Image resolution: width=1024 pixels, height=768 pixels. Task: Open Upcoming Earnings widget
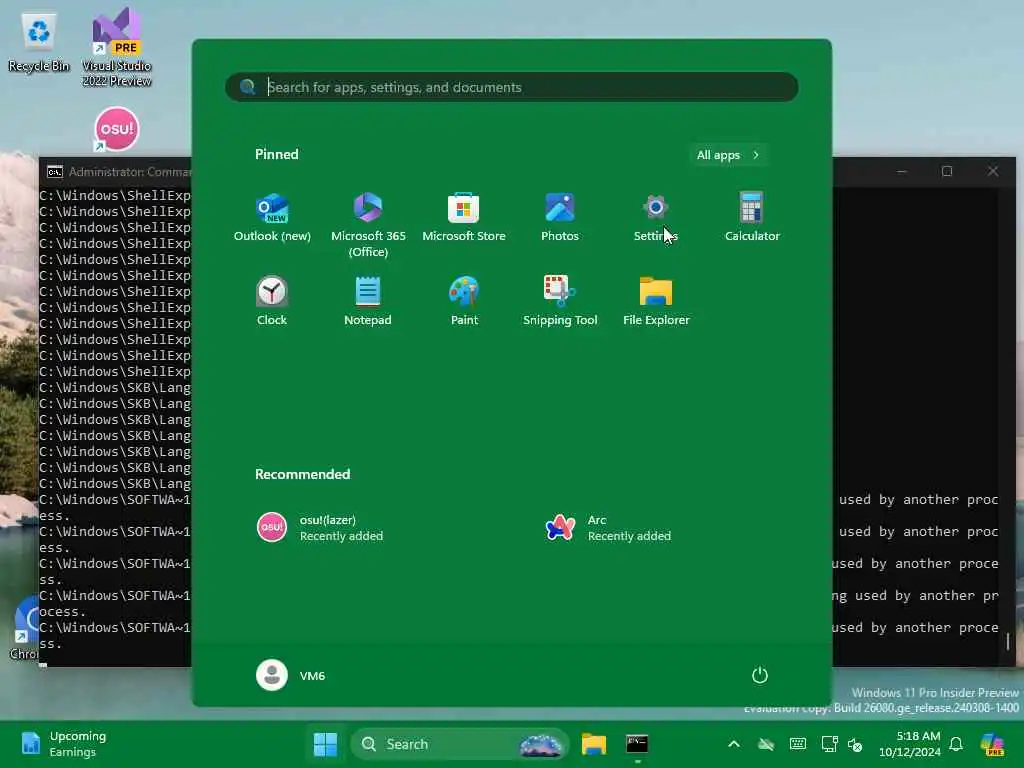63,744
